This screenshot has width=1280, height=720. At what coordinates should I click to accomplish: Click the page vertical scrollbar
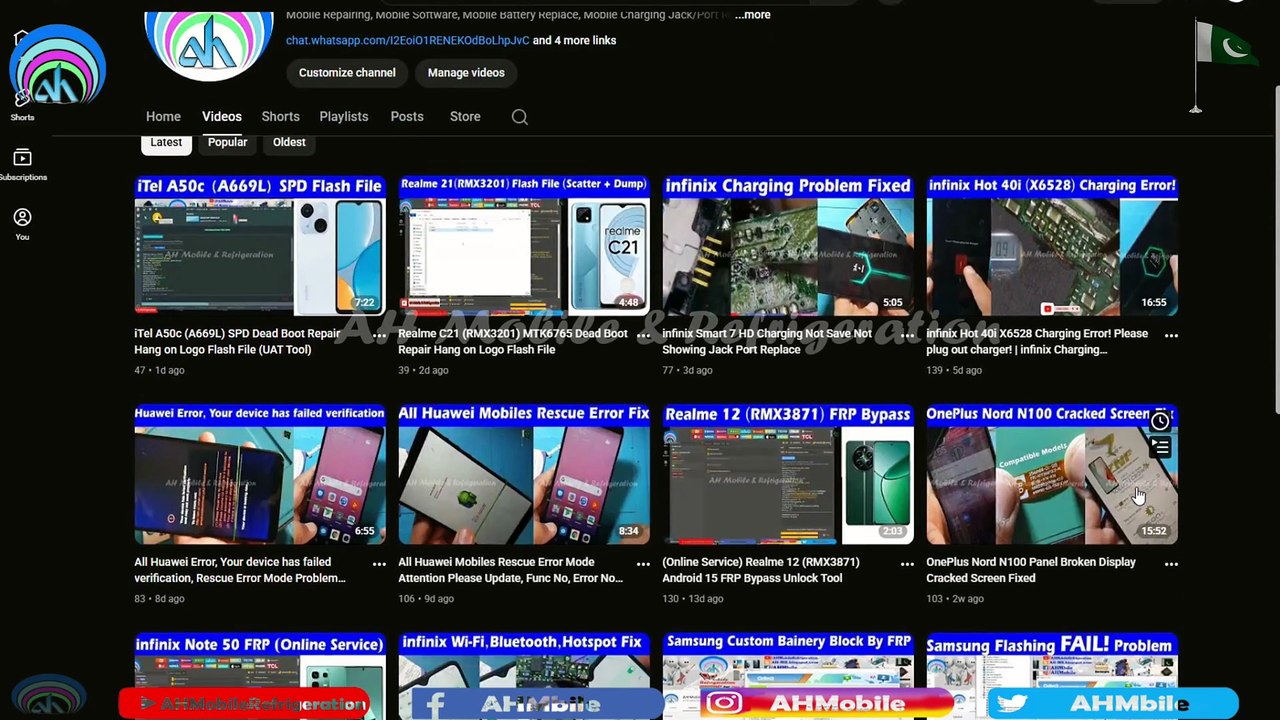tap(1275, 250)
